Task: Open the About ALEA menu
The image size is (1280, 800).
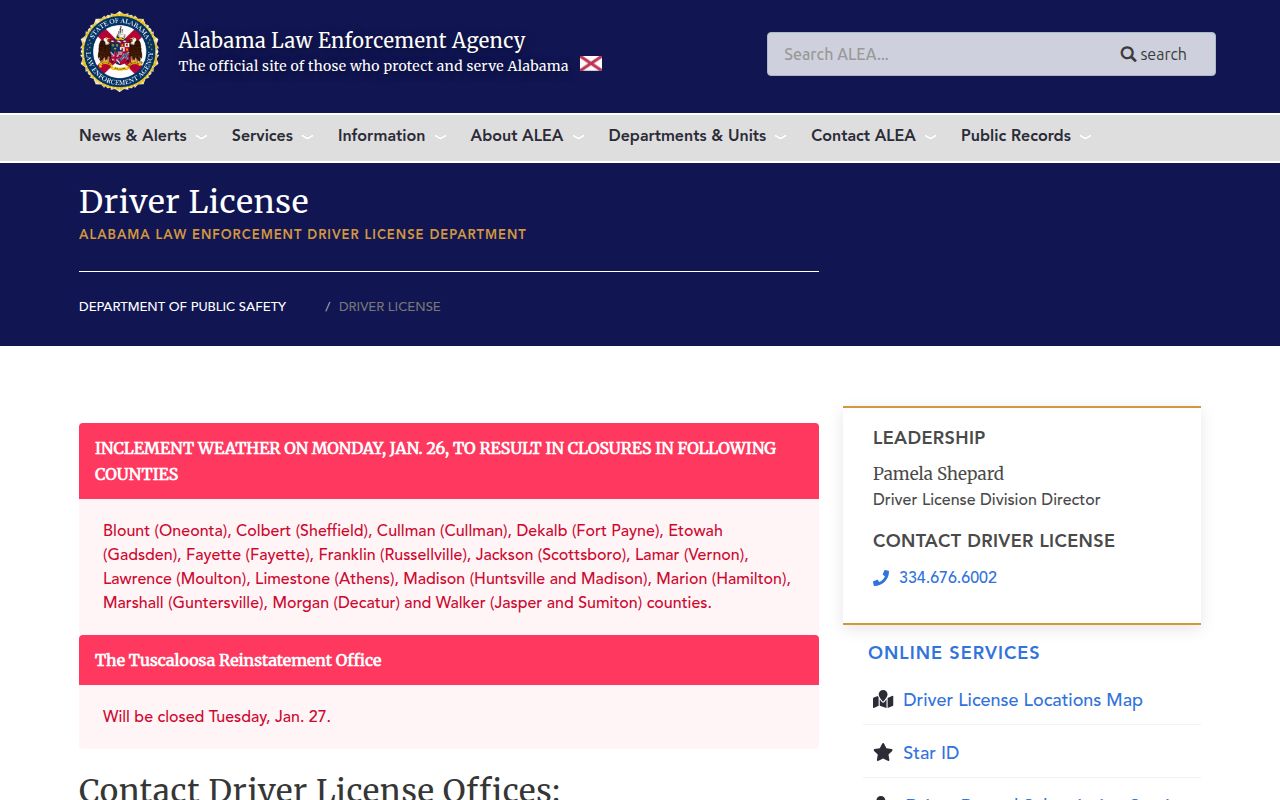Action: tap(517, 136)
